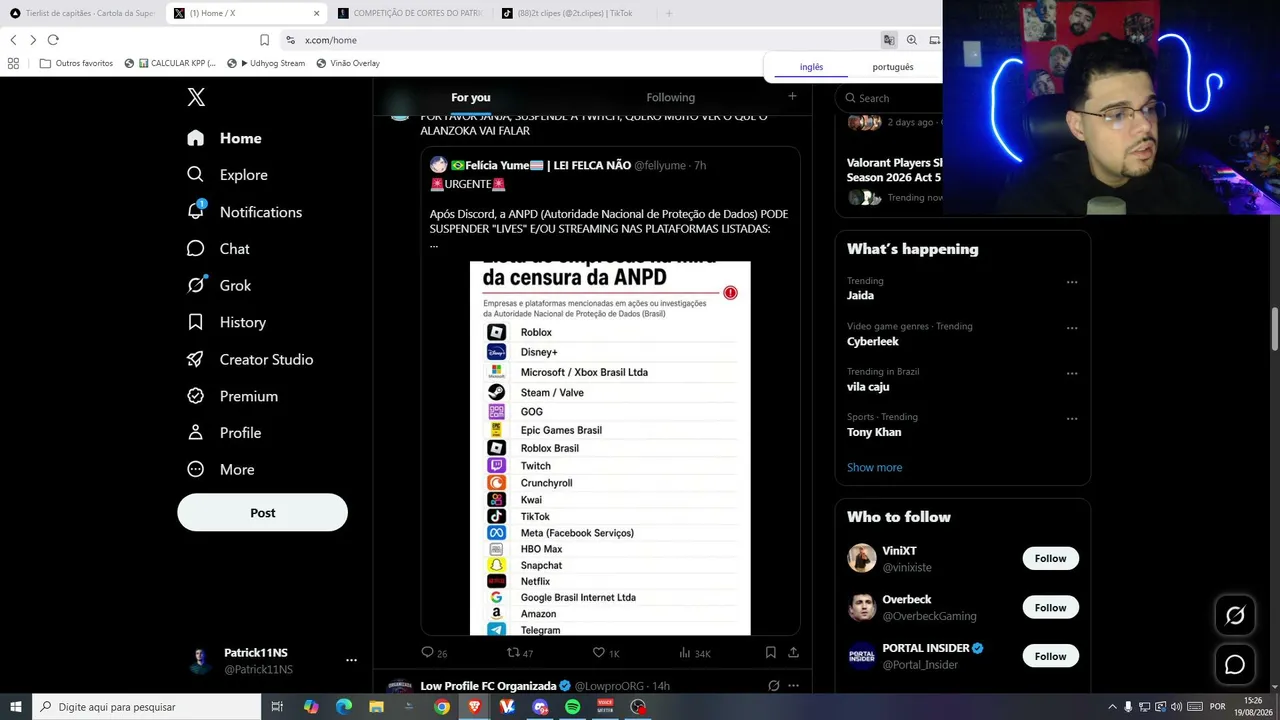Click the bookmark icon beside the address bar

(264, 40)
